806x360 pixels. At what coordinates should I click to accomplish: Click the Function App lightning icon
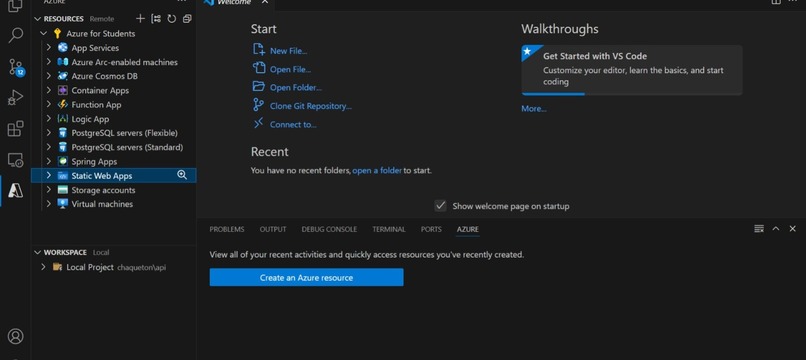(x=63, y=104)
